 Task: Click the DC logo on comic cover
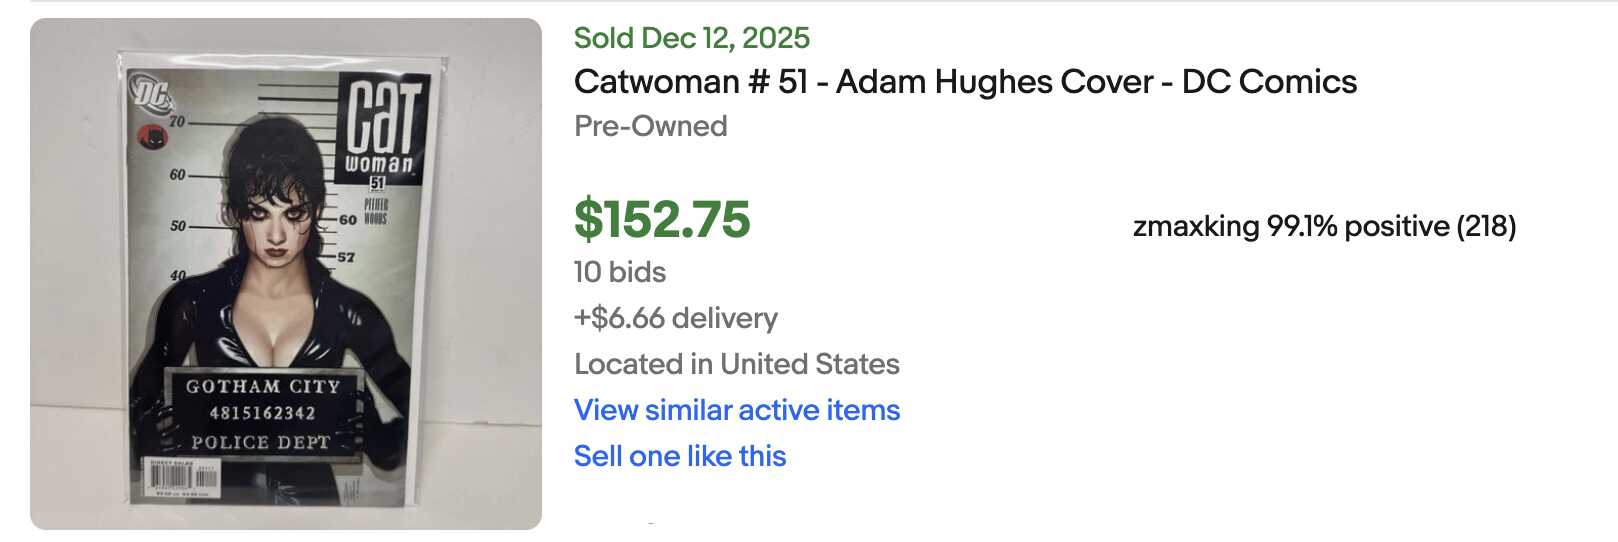pyautogui.click(x=152, y=95)
